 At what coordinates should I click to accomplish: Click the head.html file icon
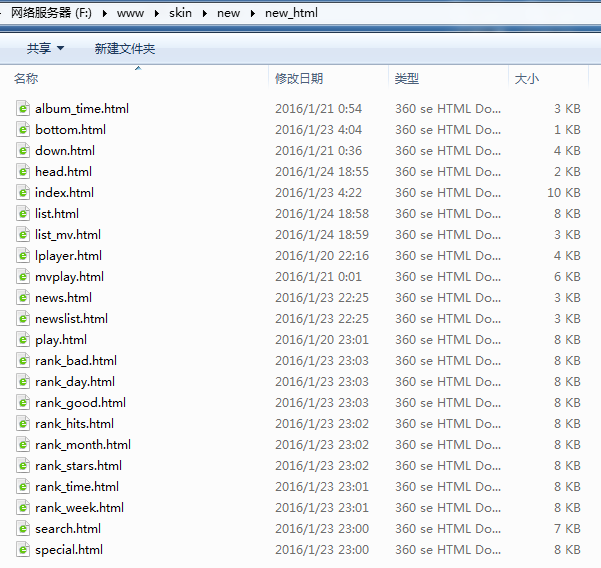(23, 172)
